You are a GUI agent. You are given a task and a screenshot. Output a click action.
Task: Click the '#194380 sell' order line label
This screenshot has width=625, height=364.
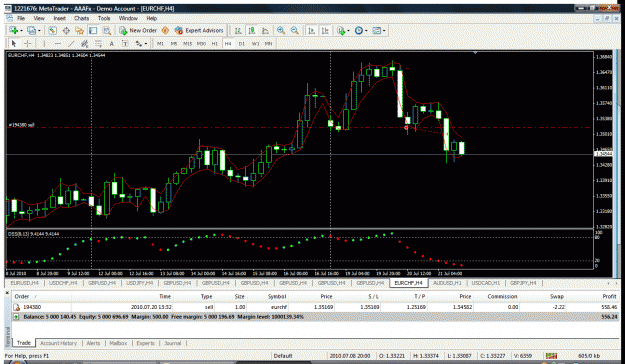21,125
